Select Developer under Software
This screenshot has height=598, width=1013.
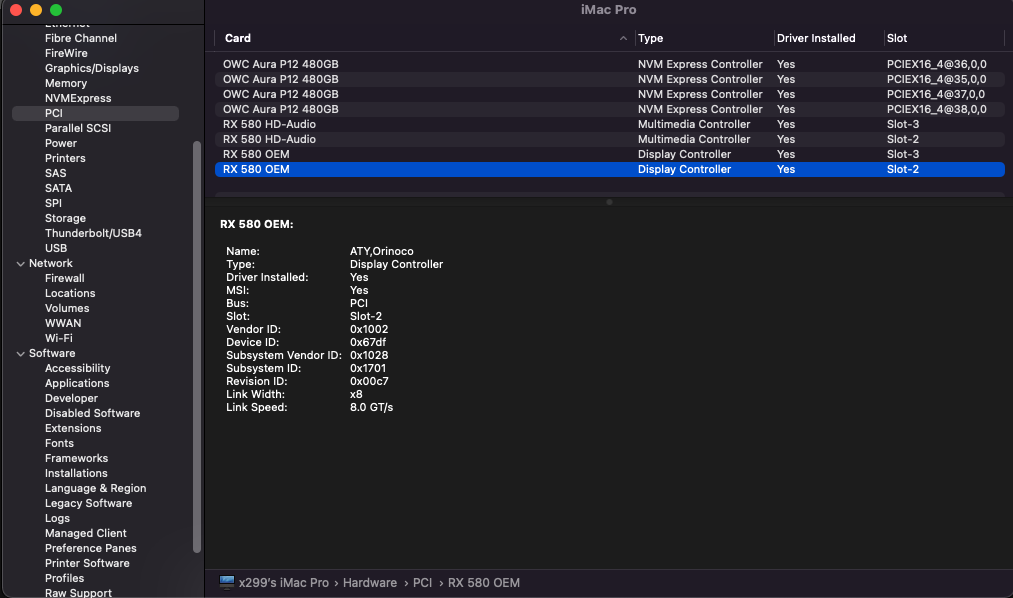(71, 398)
